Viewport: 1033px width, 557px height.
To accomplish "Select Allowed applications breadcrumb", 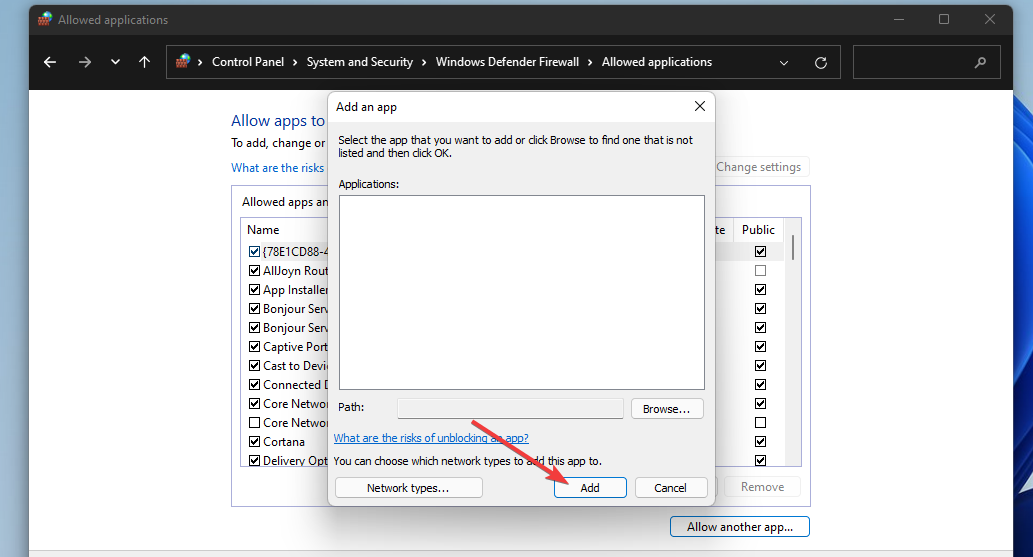I will (657, 62).
